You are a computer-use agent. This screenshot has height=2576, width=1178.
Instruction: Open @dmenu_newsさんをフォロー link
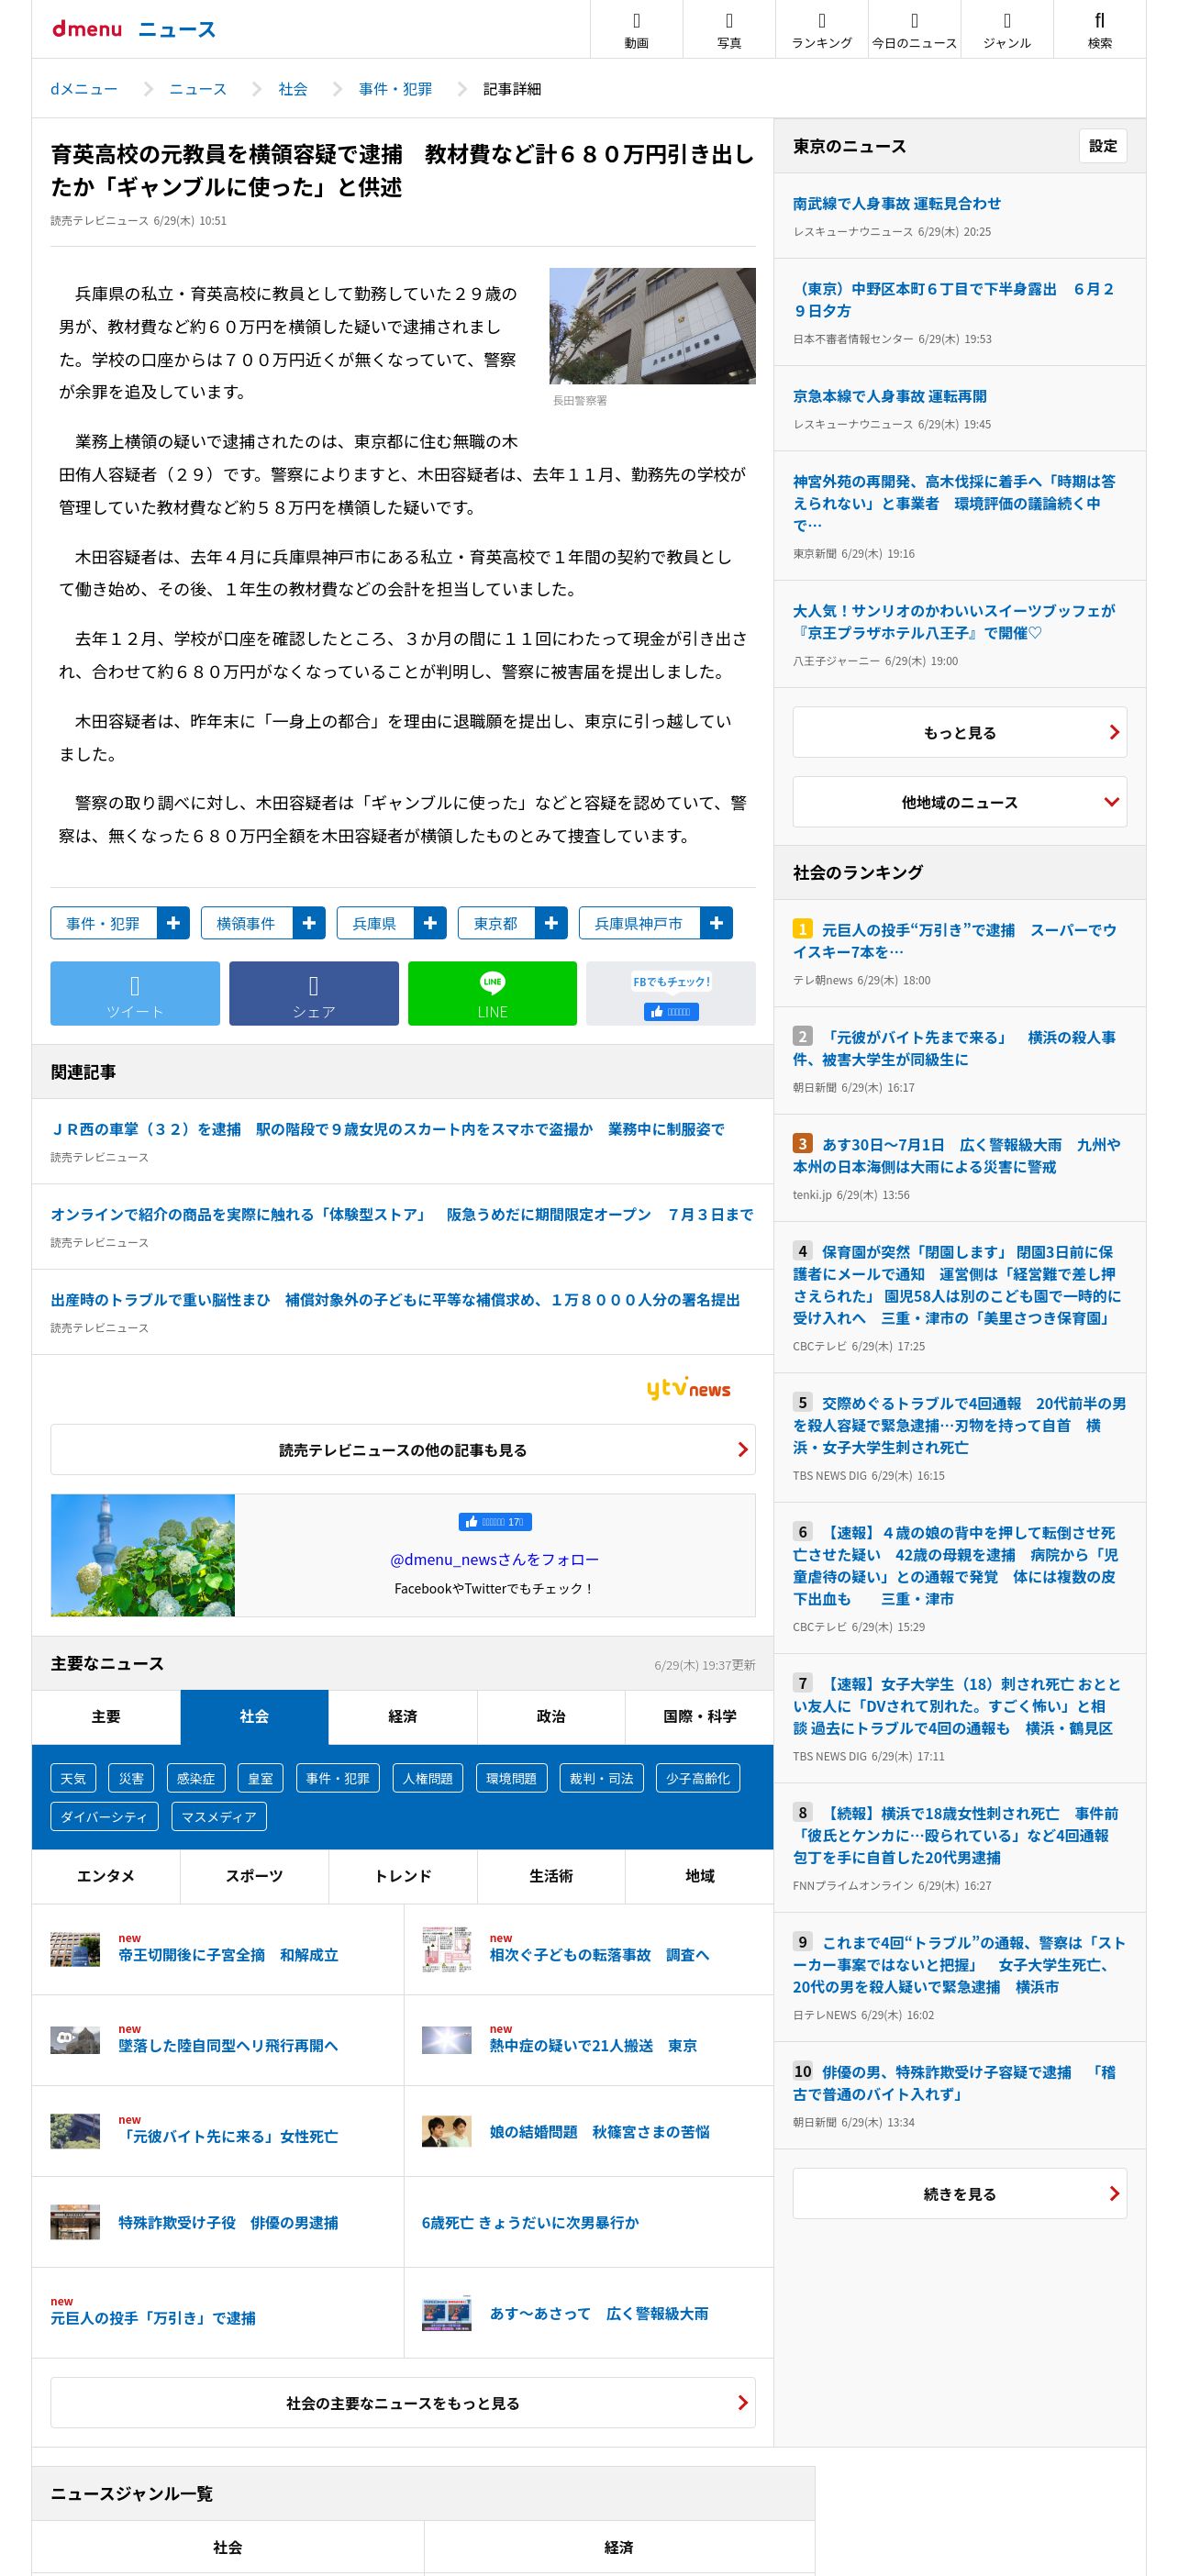[495, 1559]
